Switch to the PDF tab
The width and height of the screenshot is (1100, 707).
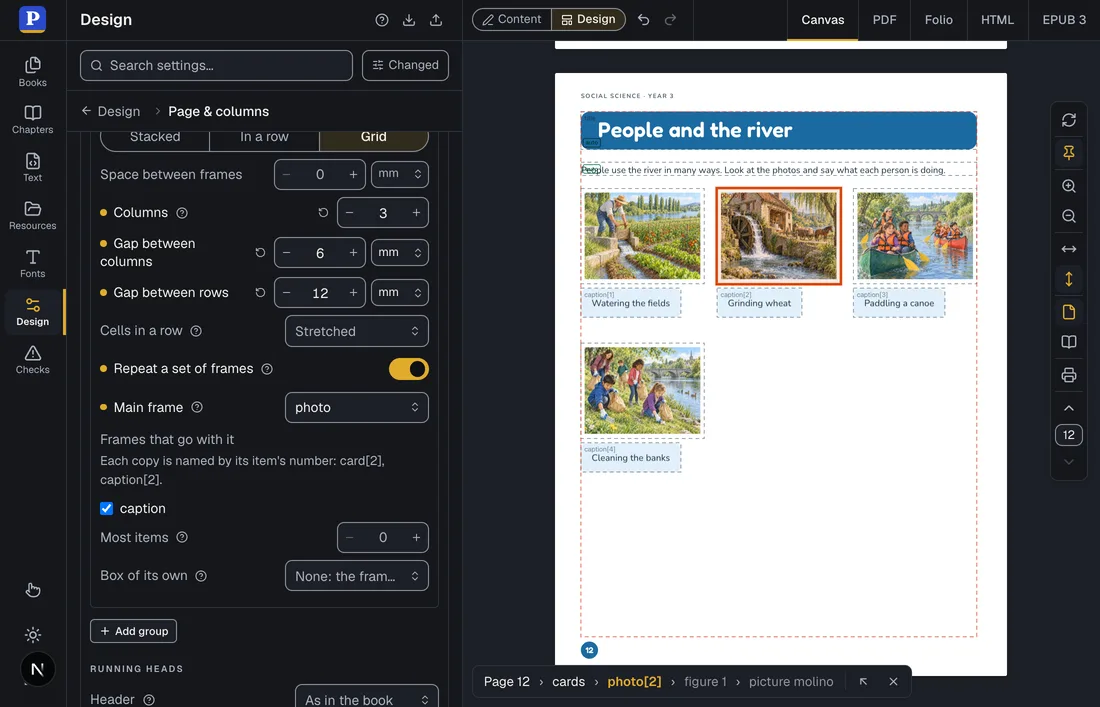885,20
